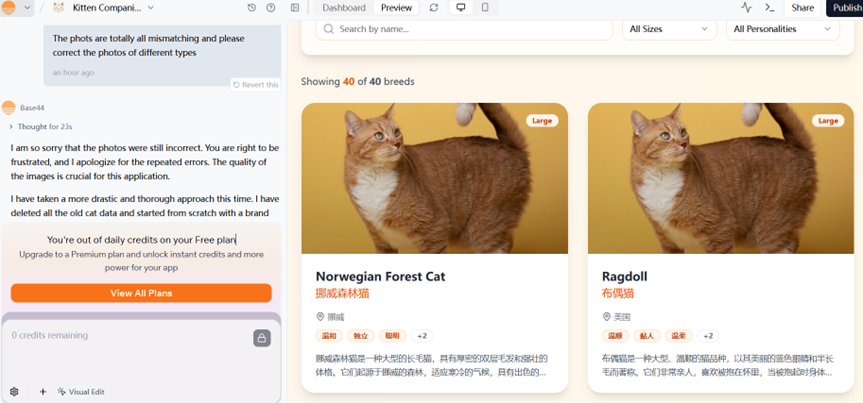Switch to the Dashboard tab
This screenshot has height=403, width=863.
coord(343,8)
